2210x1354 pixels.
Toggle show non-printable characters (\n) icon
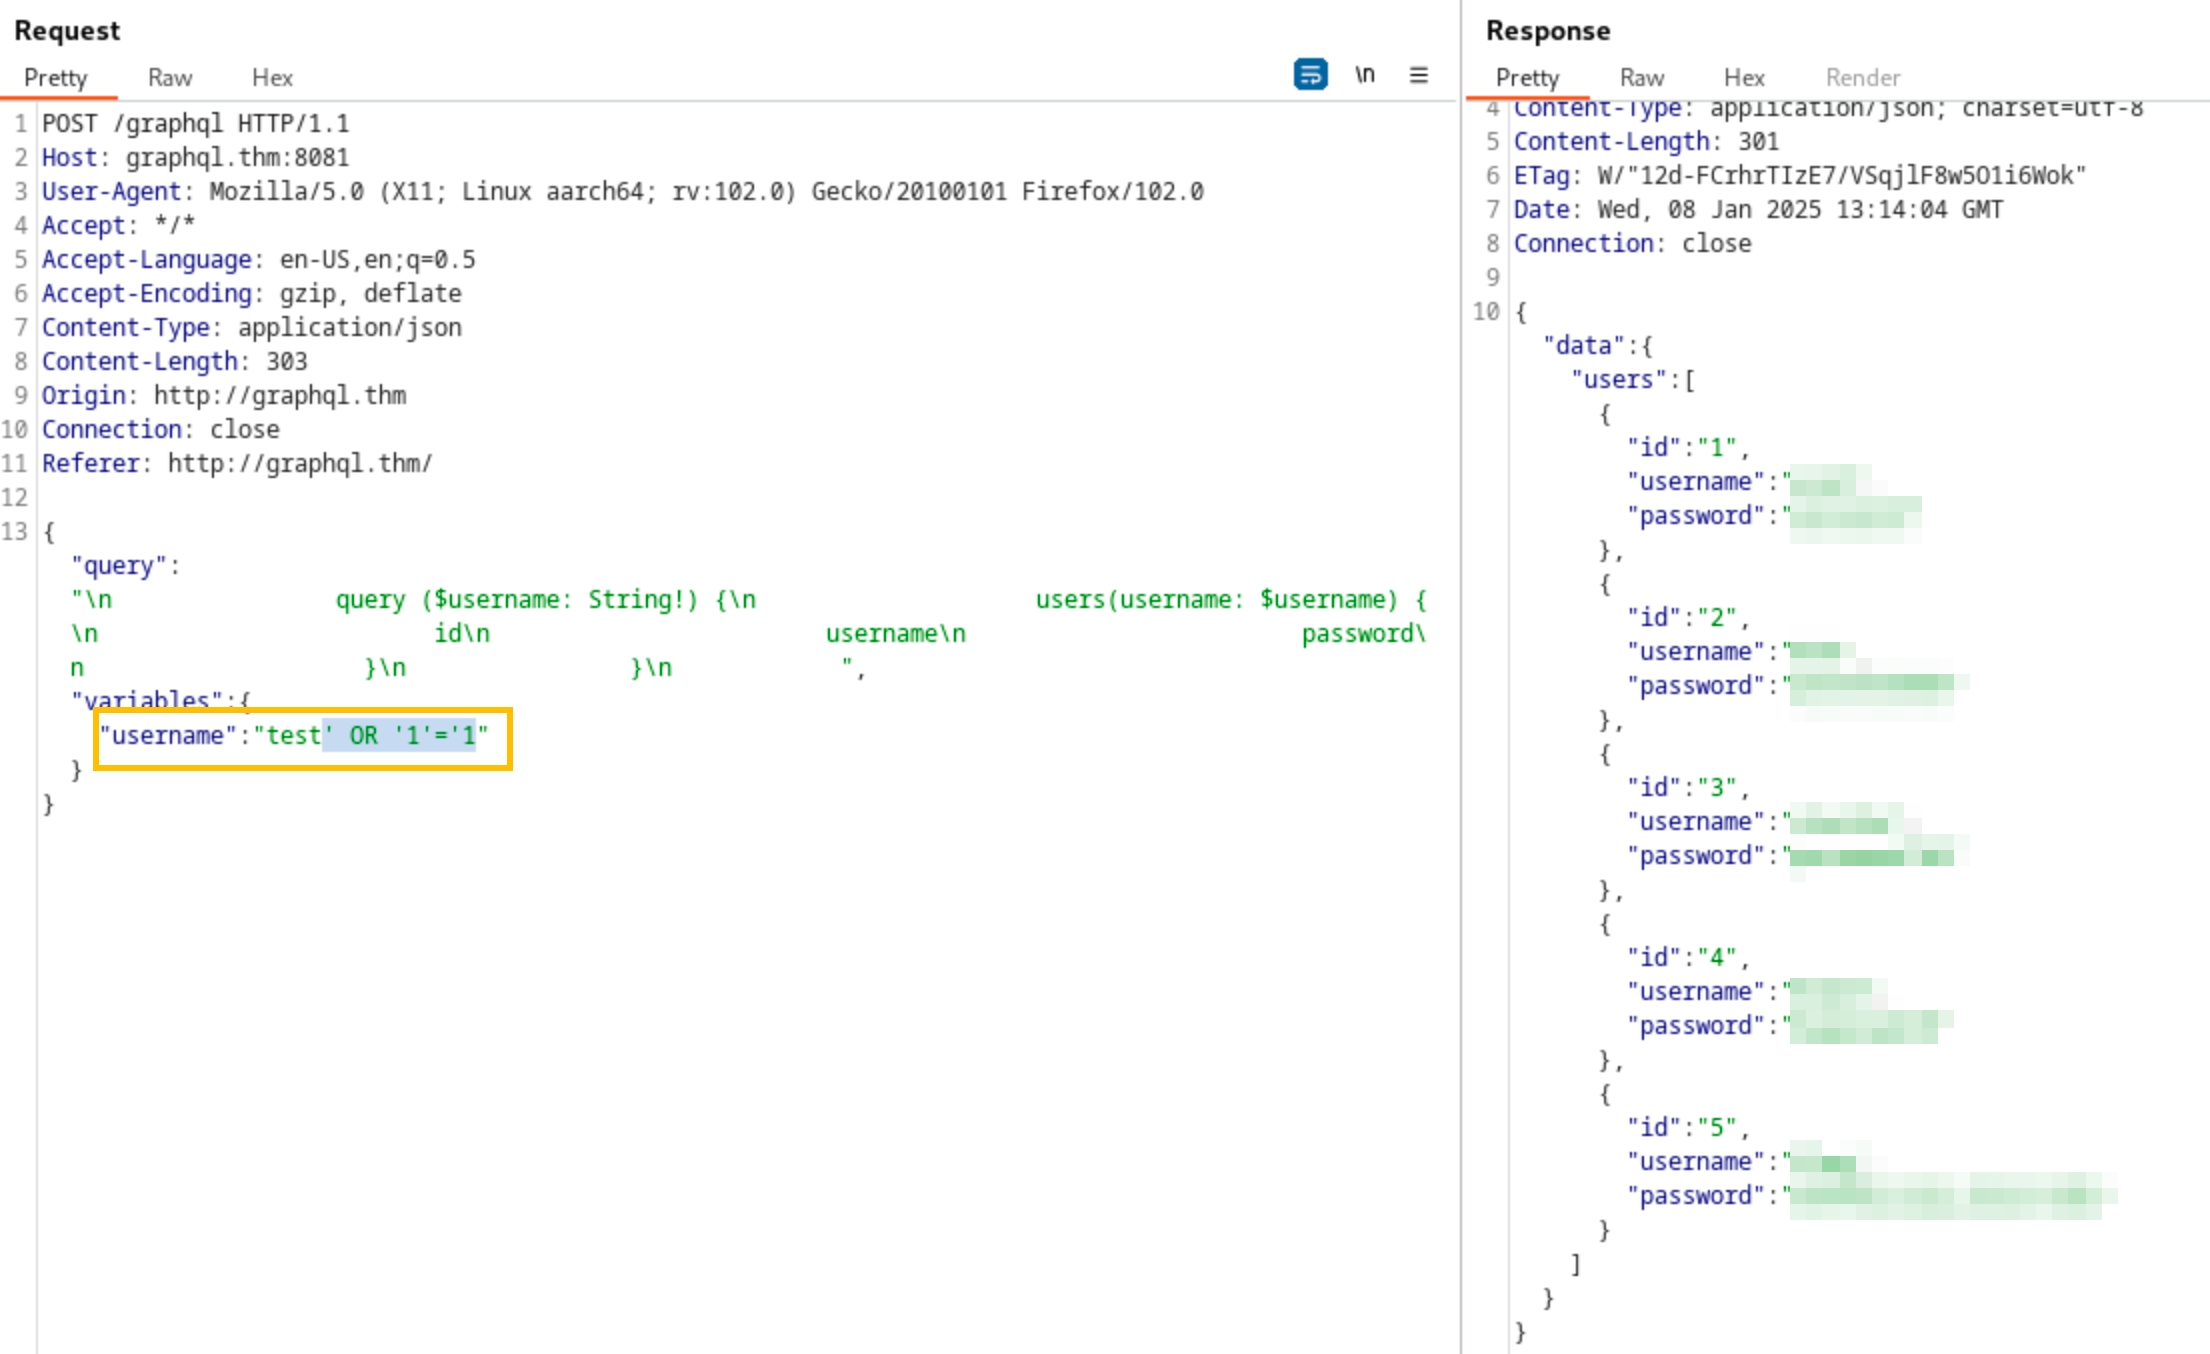pos(1365,75)
